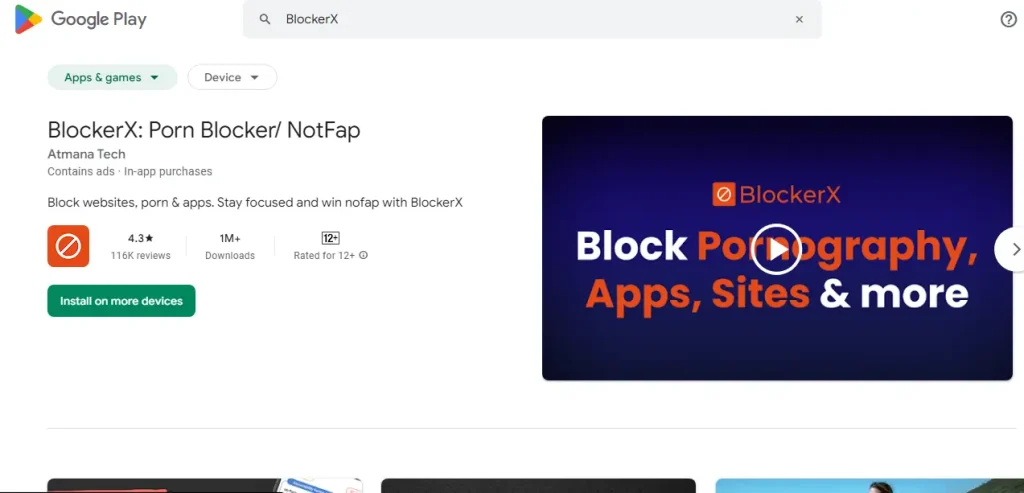
Task: Click the next arrow beside the video
Action: (1015, 249)
